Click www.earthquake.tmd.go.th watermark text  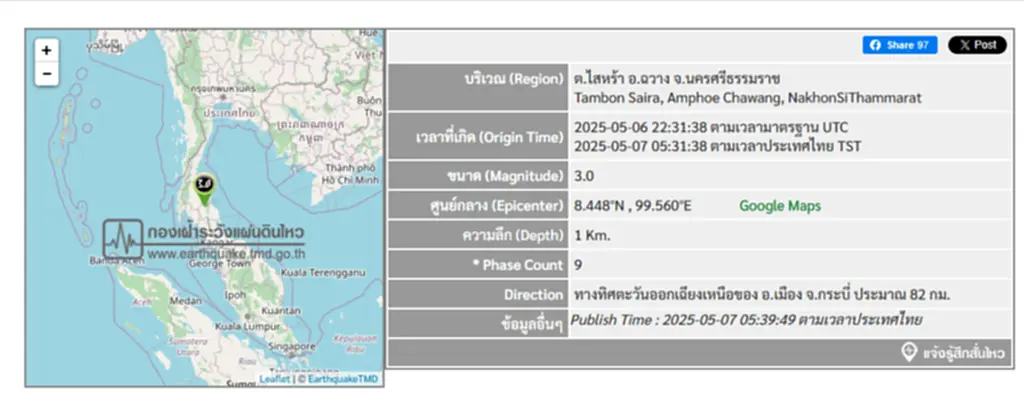[x=226, y=254]
